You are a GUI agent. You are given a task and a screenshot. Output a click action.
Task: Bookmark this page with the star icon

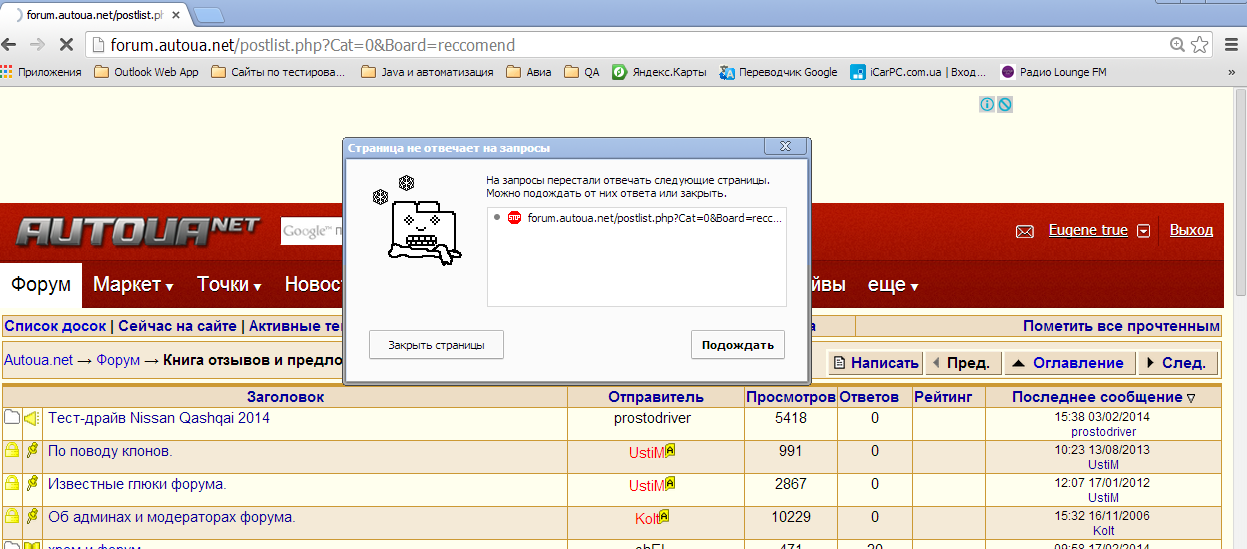[1202, 45]
